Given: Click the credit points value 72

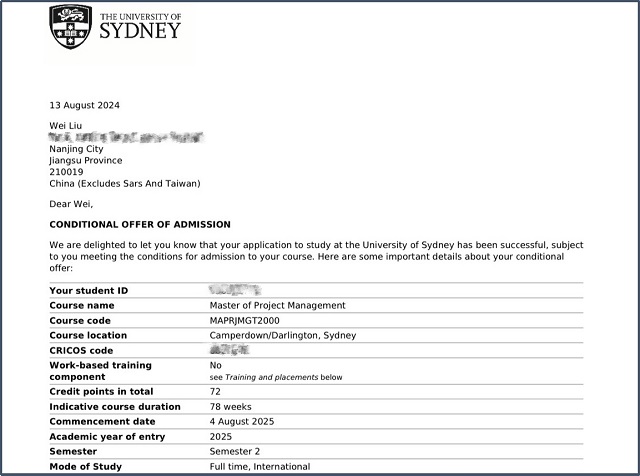Looking at the screenshot, I should click(215, 392).
